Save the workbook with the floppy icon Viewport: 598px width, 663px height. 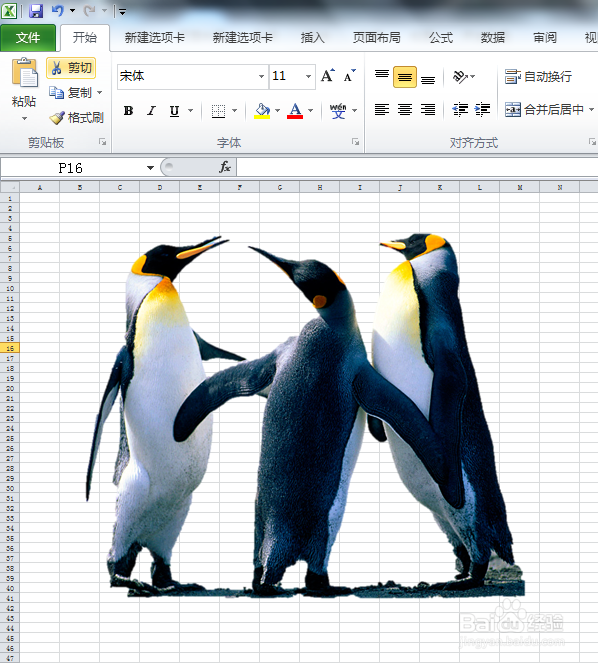tap(36, 11)
